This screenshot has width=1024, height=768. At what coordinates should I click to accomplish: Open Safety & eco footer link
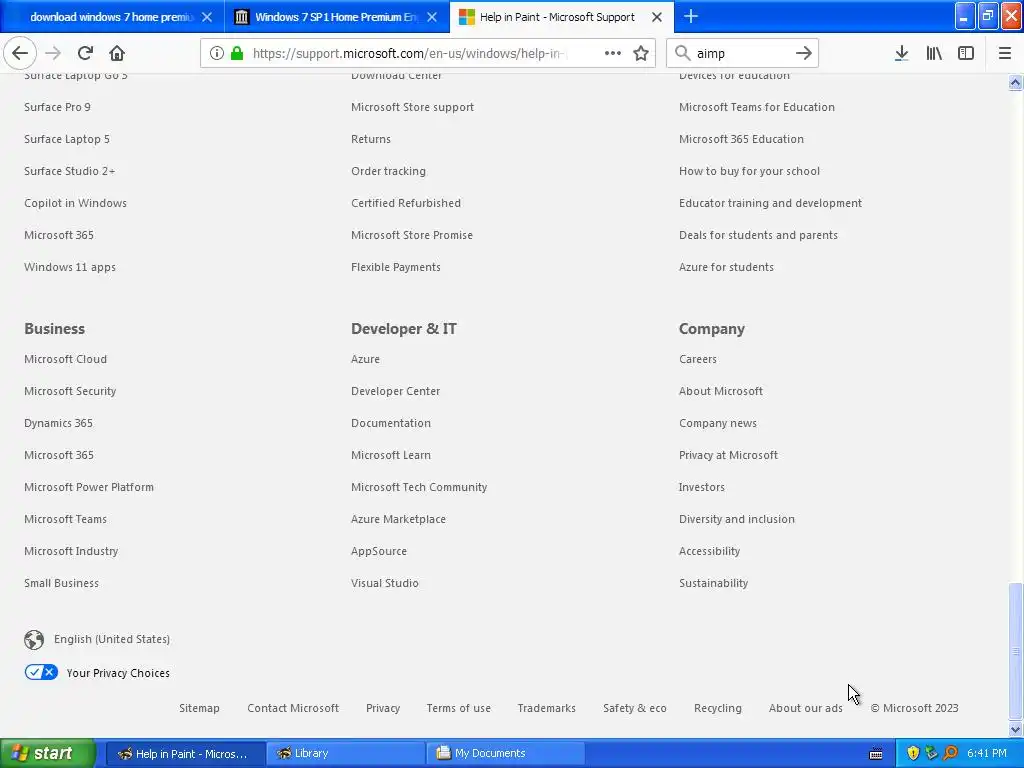pos(635,708)
